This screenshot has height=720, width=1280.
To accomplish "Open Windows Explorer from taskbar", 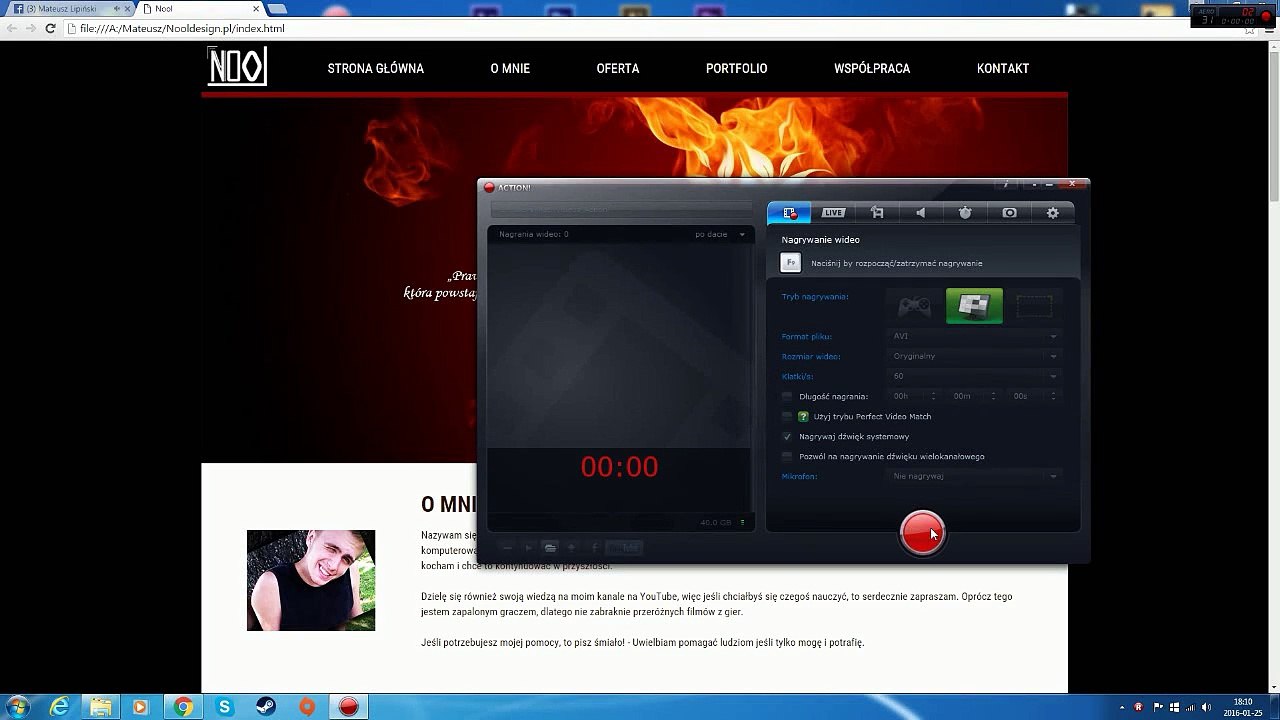I will [x=101, y=707].
